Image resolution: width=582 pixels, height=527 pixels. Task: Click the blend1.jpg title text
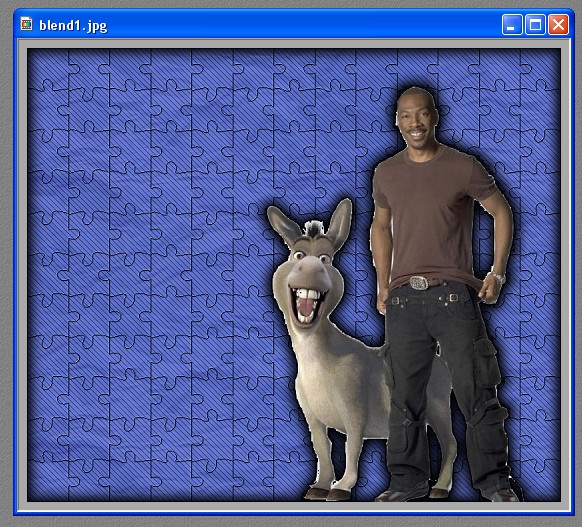click(x=73, y=26)
